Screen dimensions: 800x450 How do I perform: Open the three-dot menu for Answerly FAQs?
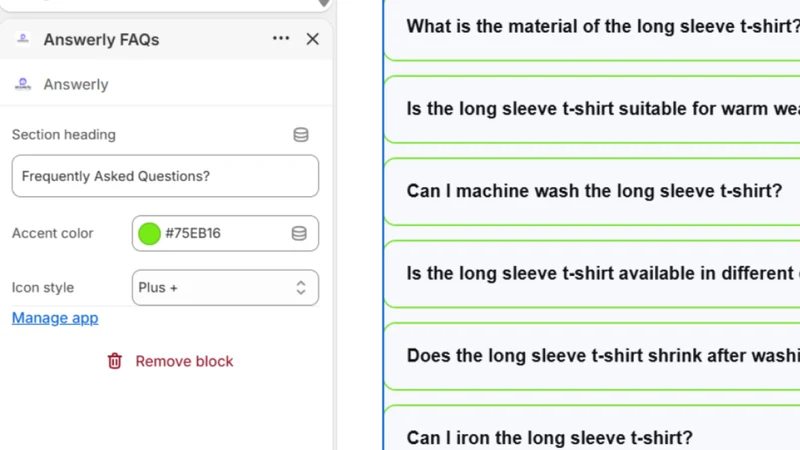point(281,39)
